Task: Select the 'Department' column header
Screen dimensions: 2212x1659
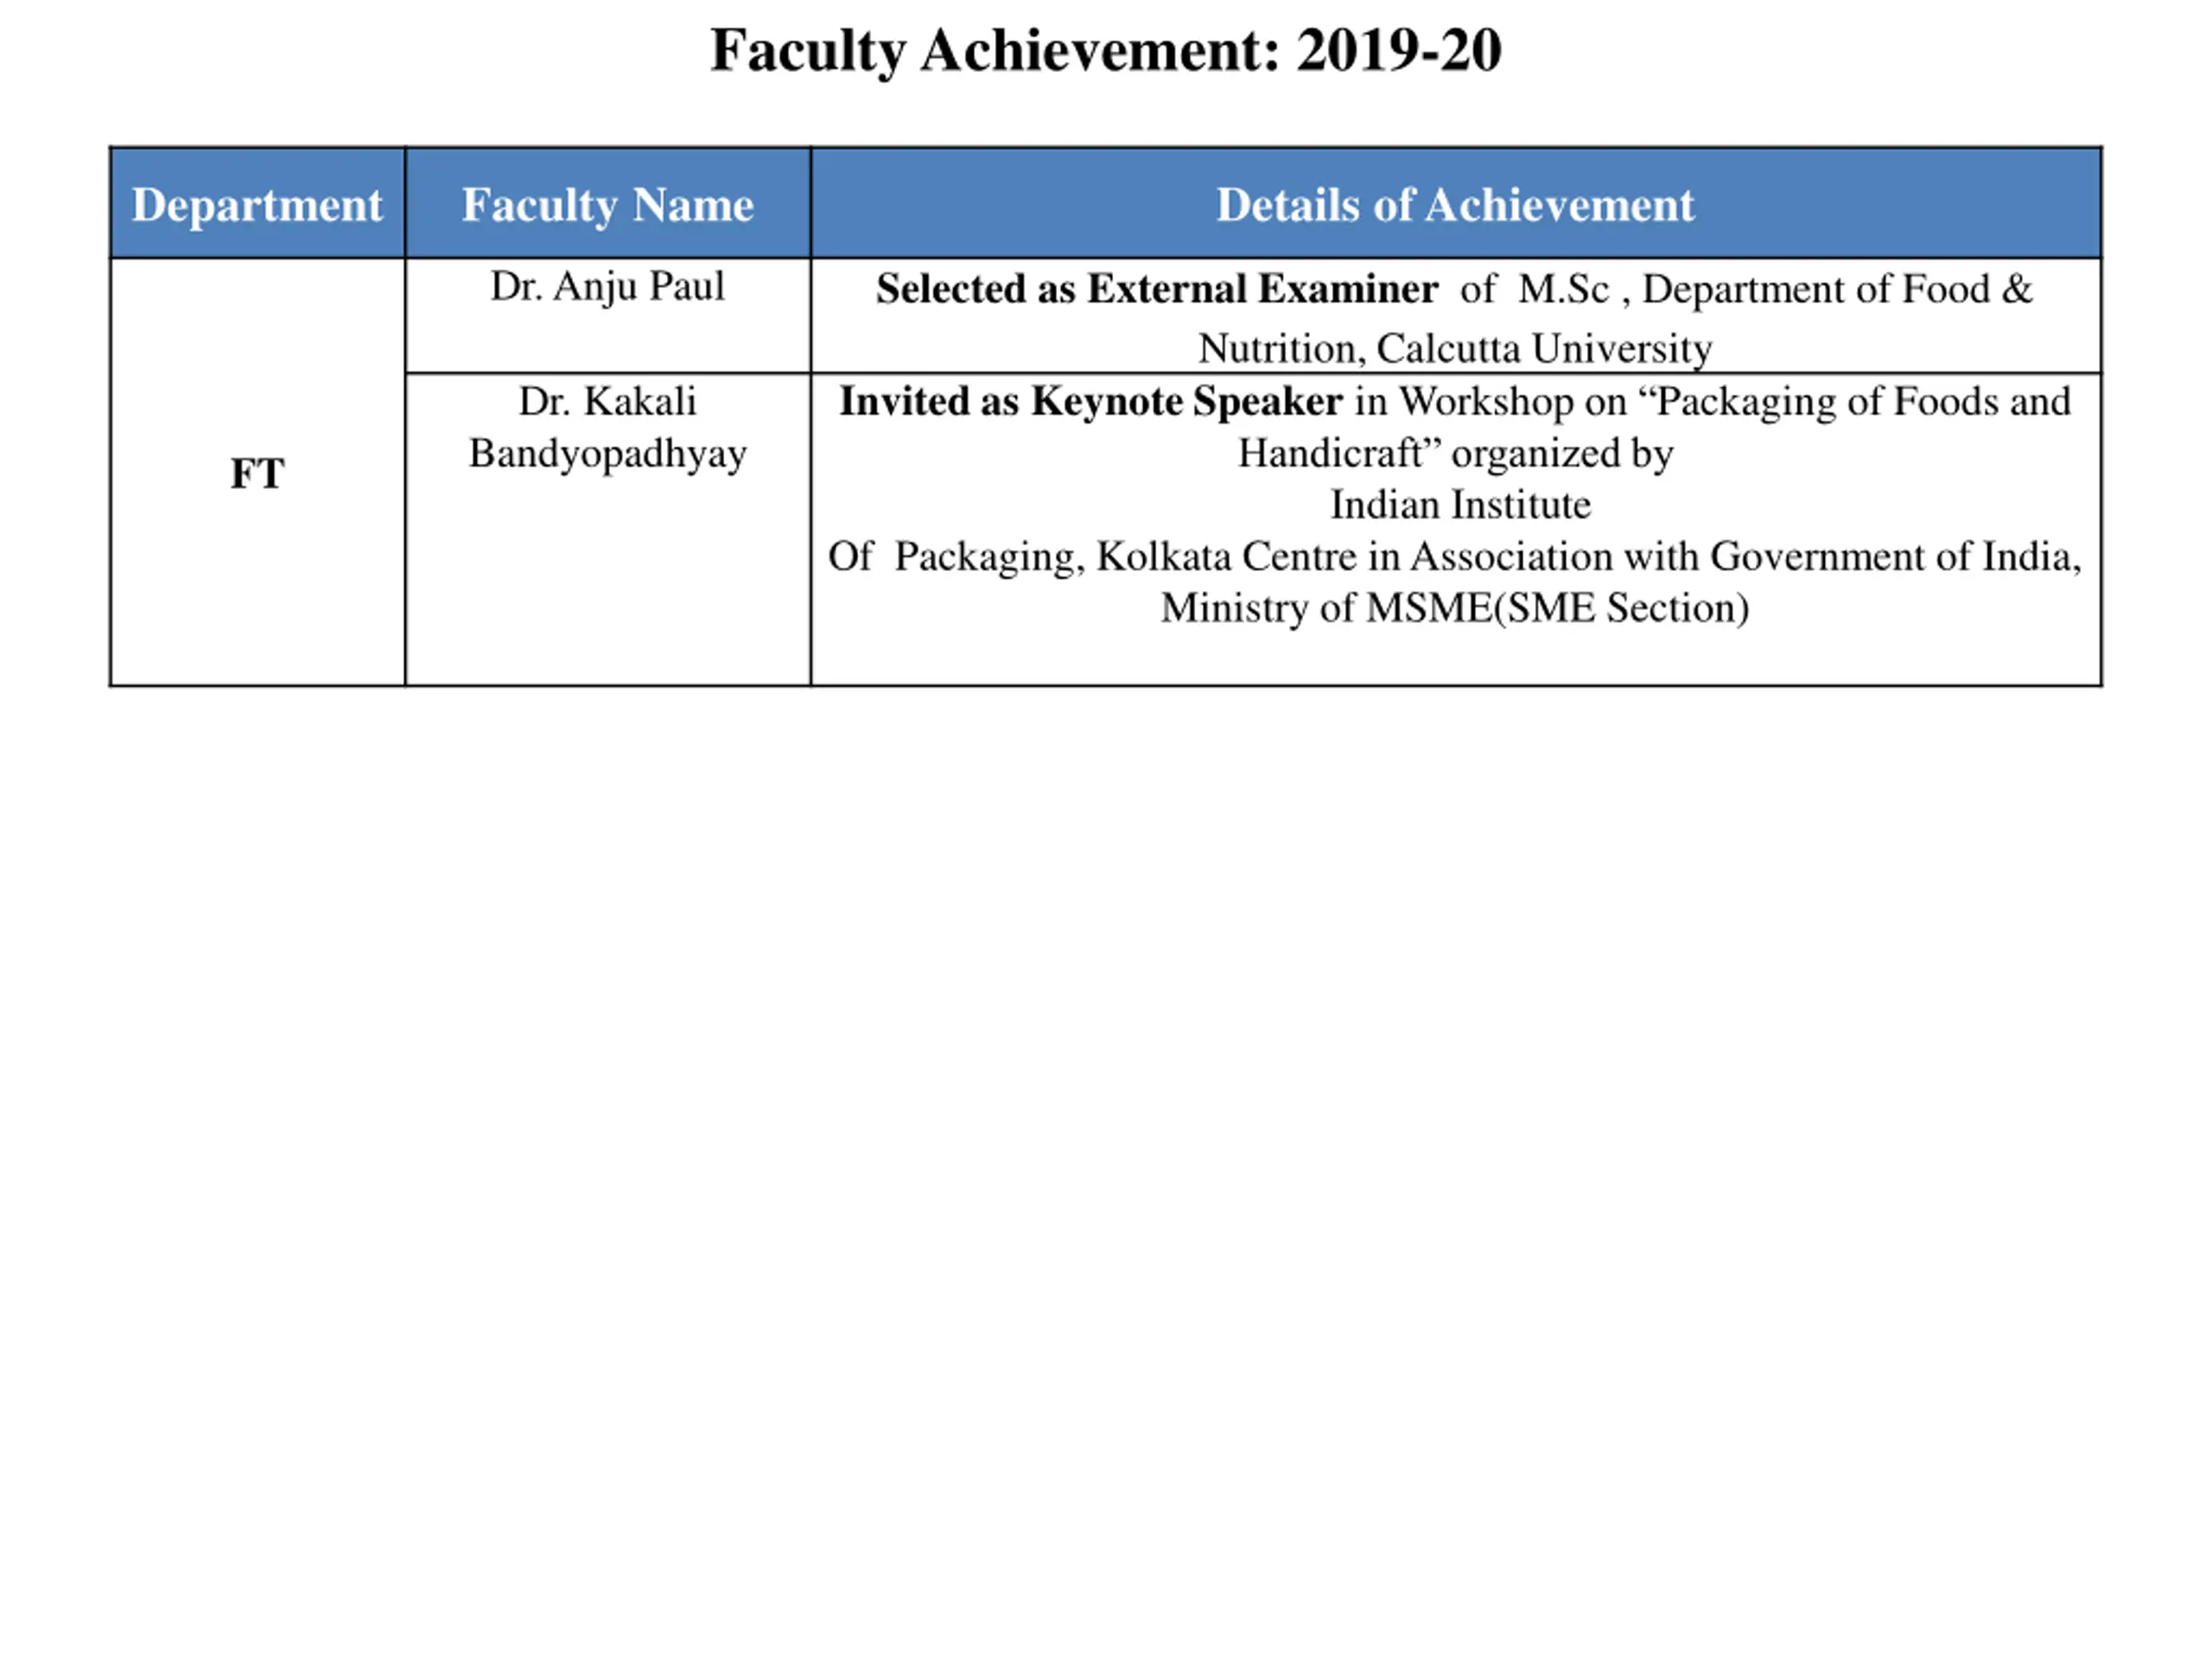Action: [x=257, y=203]
